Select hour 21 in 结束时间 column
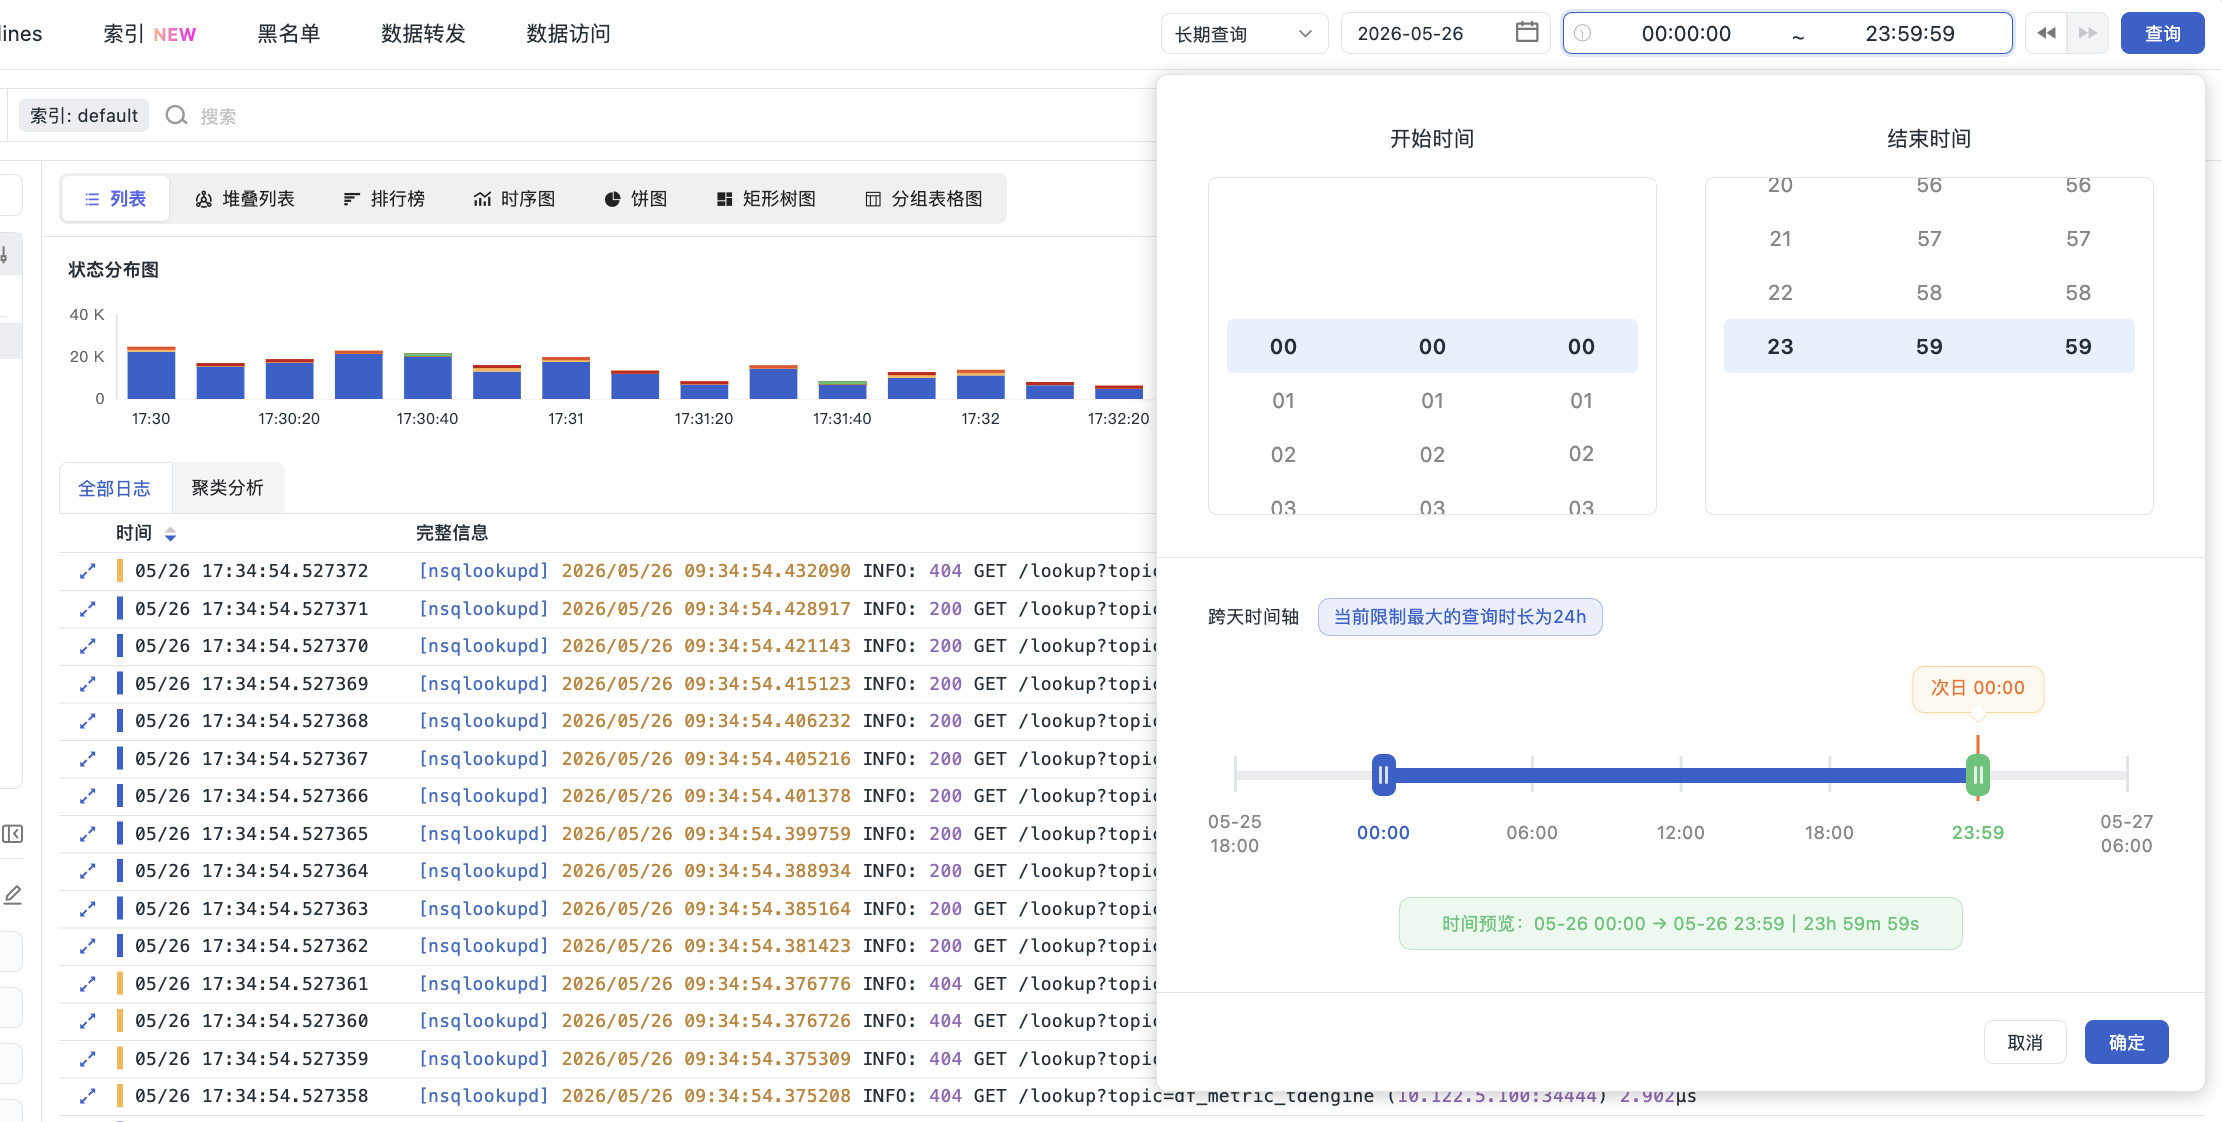 1780,239
